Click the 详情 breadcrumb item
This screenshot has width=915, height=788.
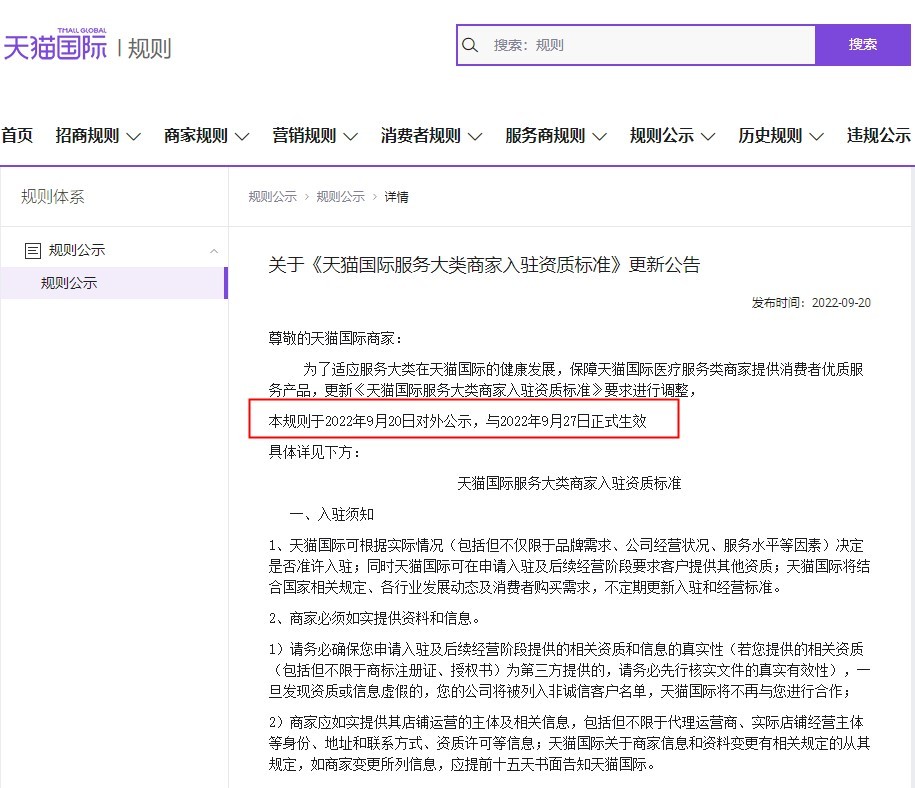pyautogui.click(x=396, y=197)
